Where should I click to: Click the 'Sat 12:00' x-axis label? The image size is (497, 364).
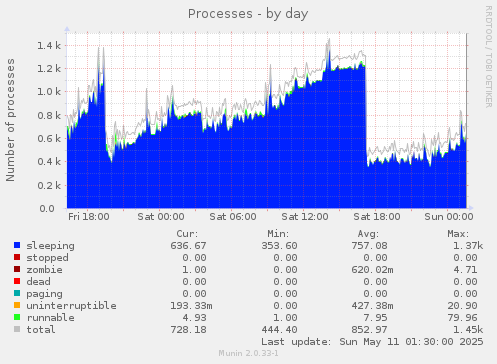click(305, 217)
